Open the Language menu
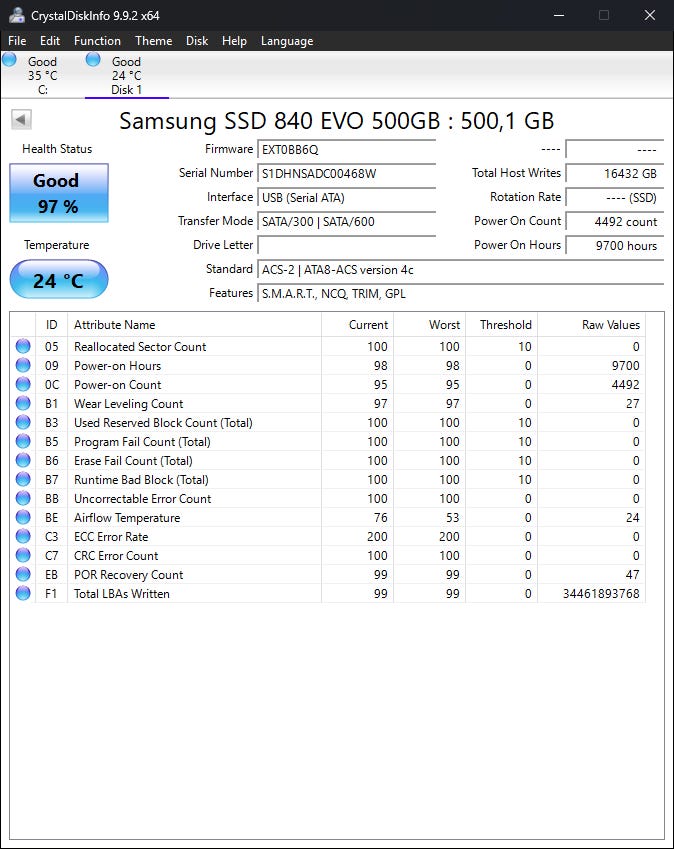674x849 pixels. [x=287, y=41]
